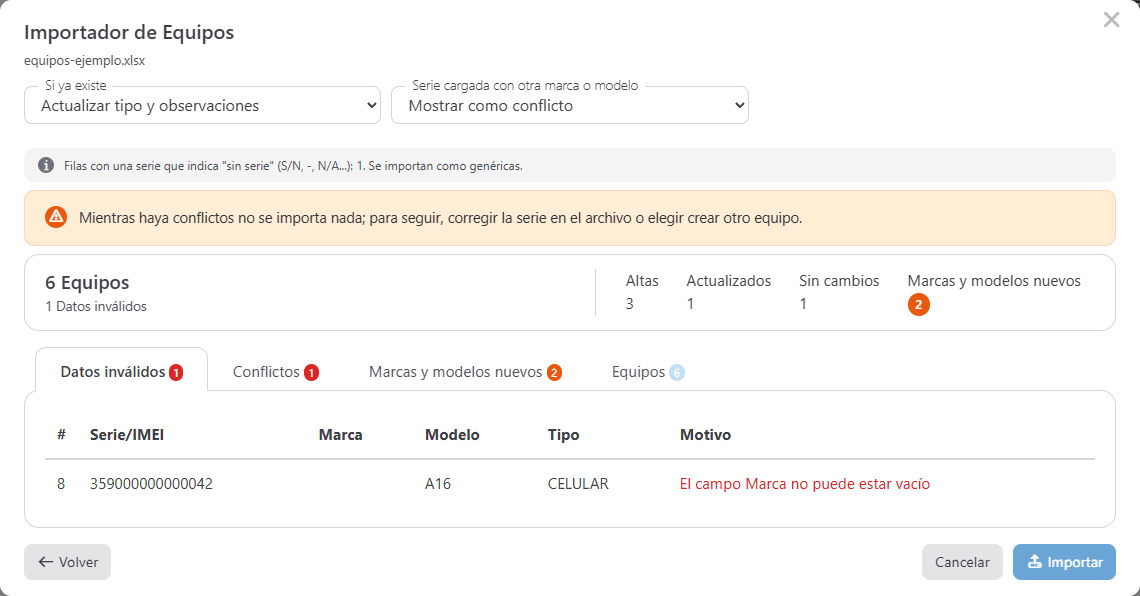Click the 'Sin cambios' summary label
The image size is (1140, 596).
pyautogui.click(x=839, y=281)
